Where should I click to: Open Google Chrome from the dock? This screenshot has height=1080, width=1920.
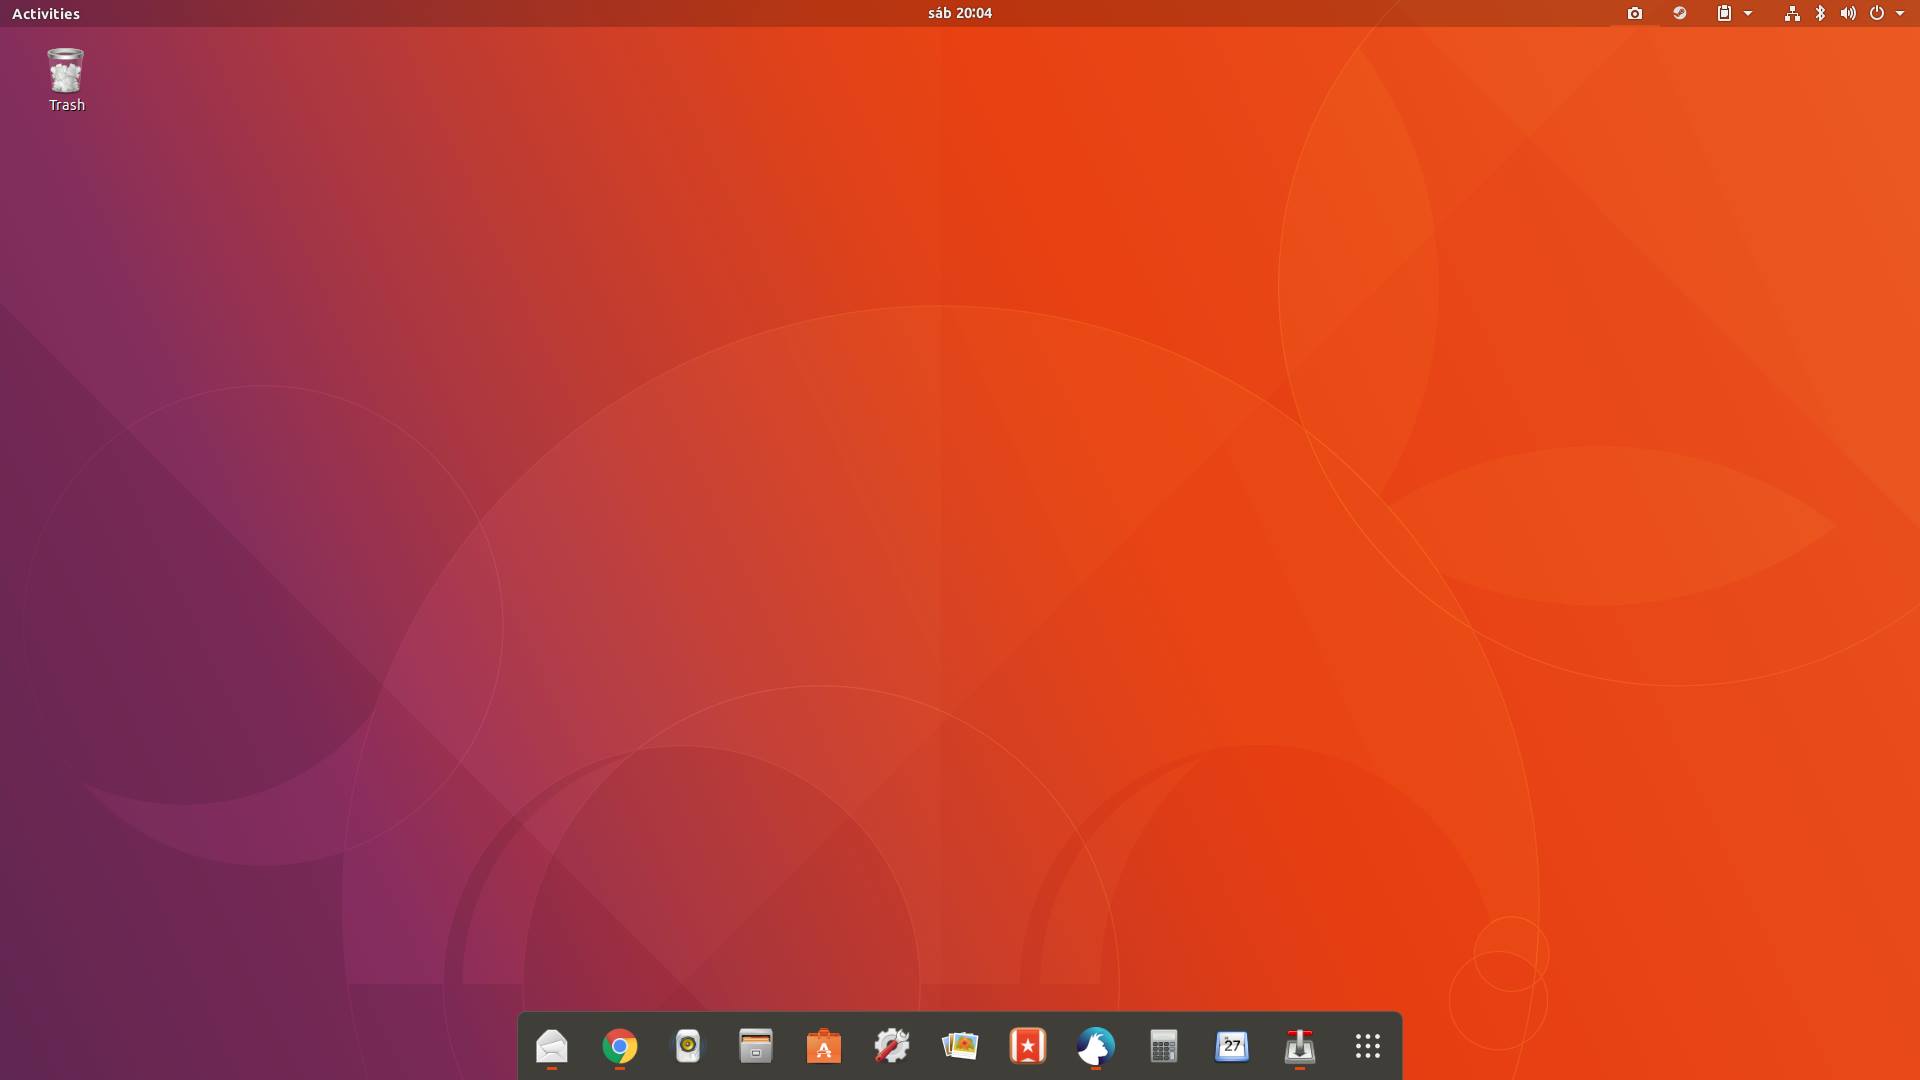tap(620, 1046)
